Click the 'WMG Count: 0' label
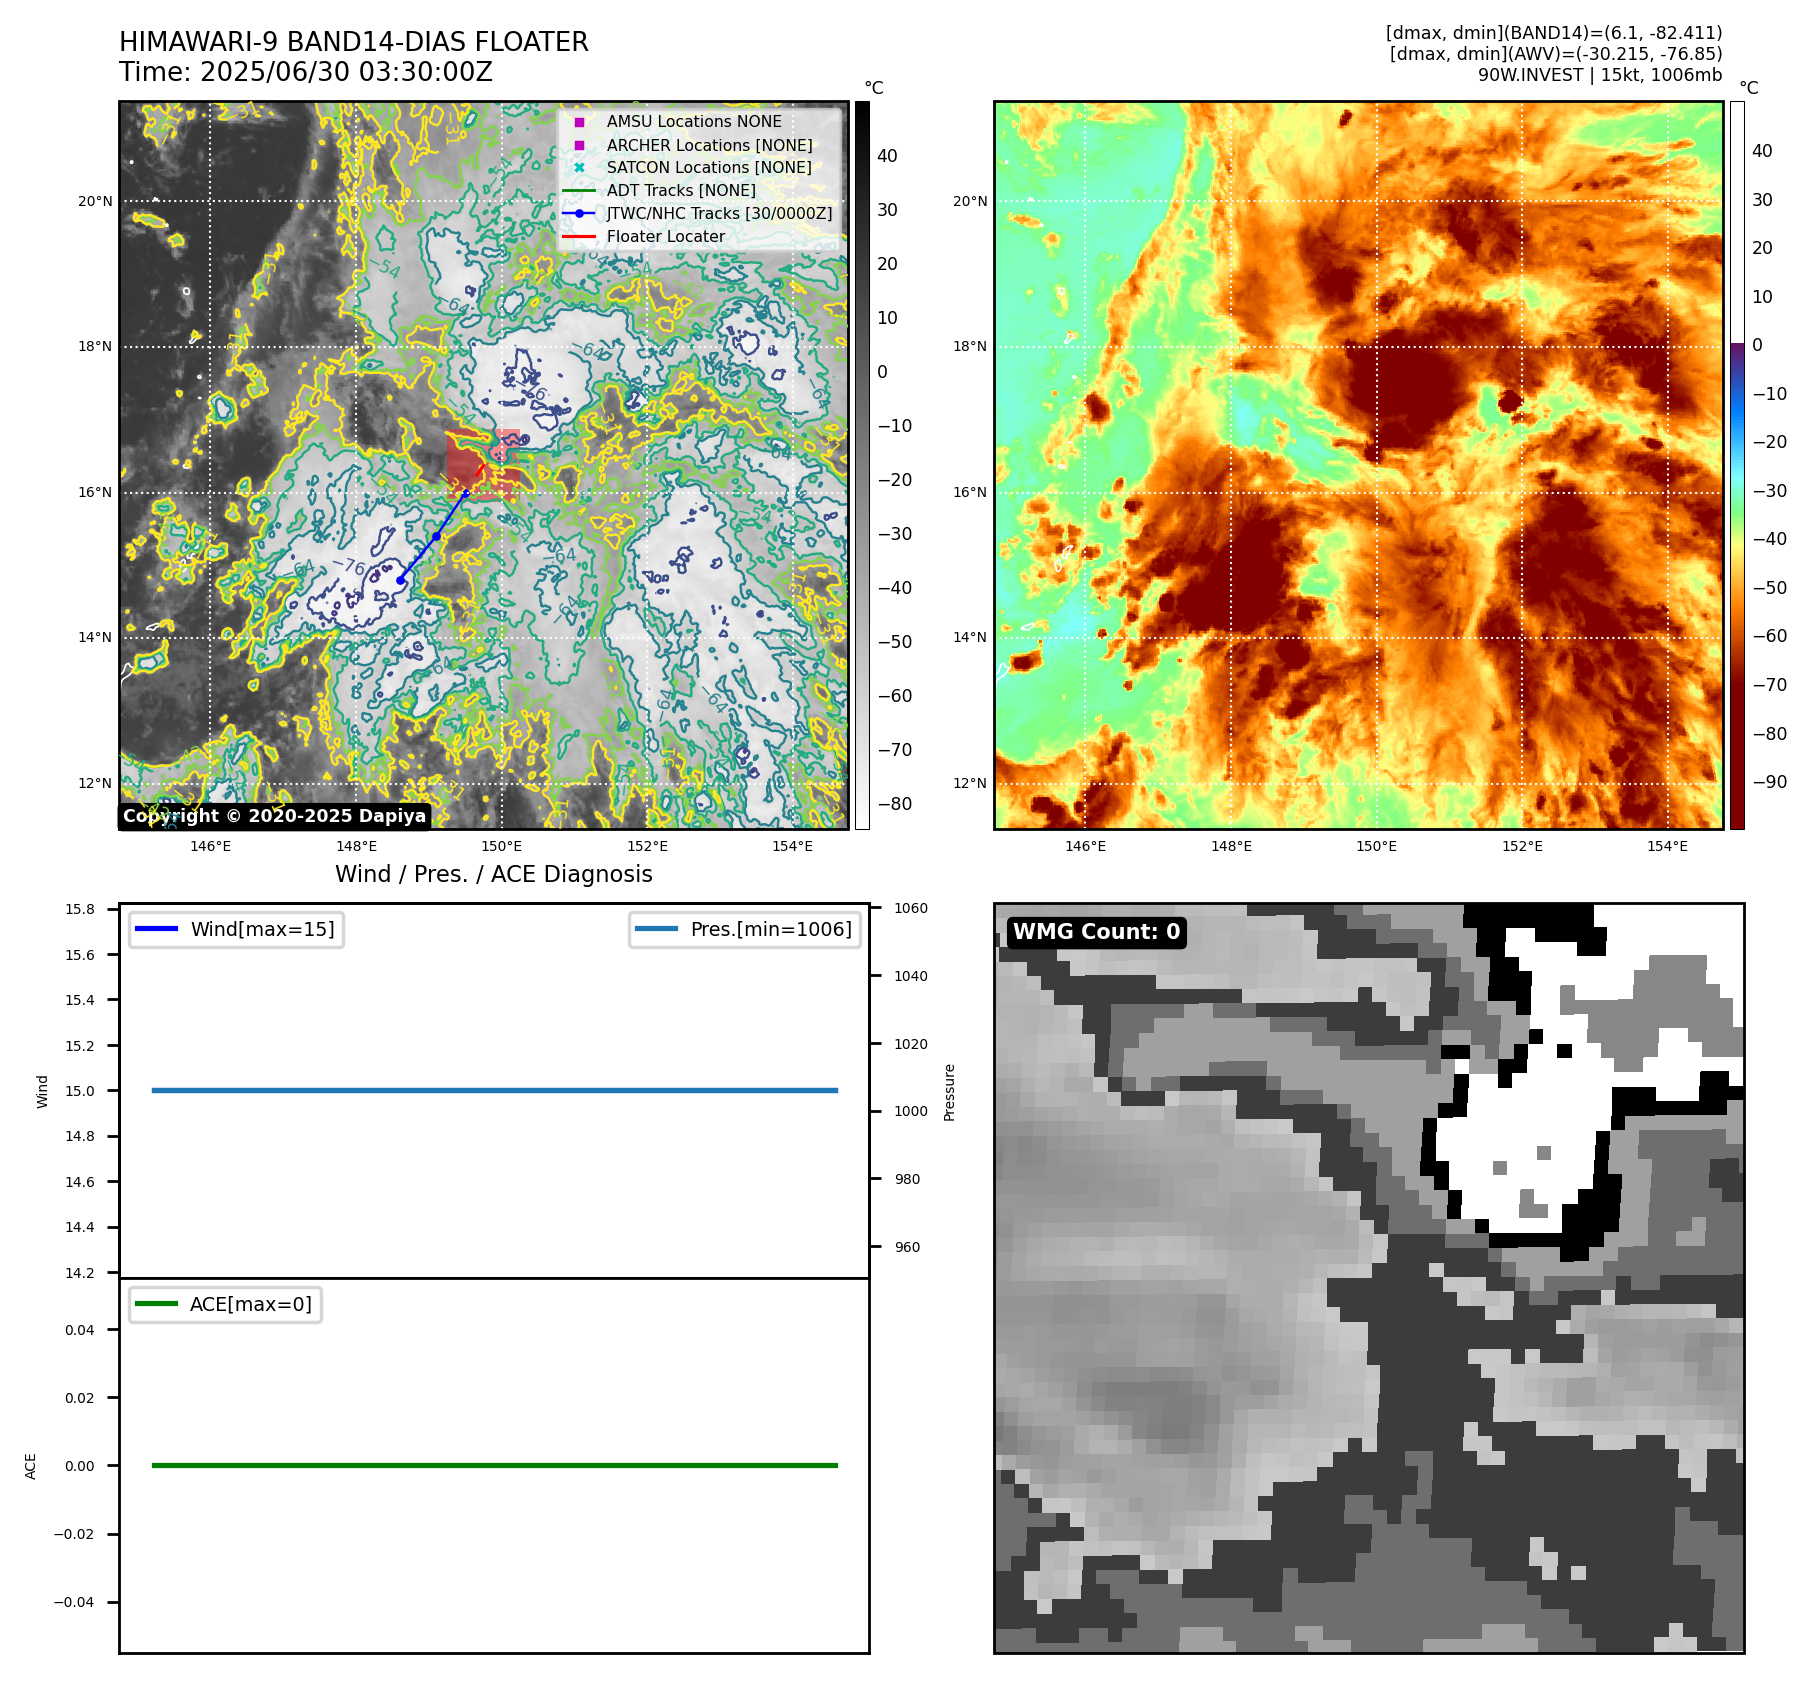Viewport: 1813px width, 1690px height. (1096, 932)
